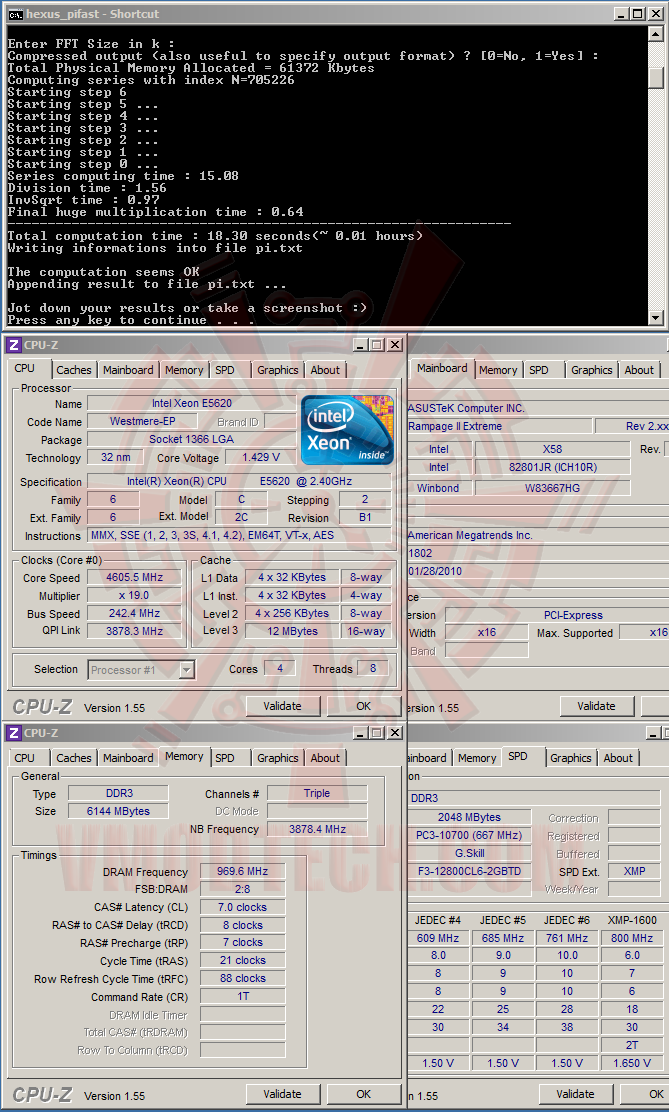Click OK button in CPU window
669x1112 pixels.
tap(363, 706)
